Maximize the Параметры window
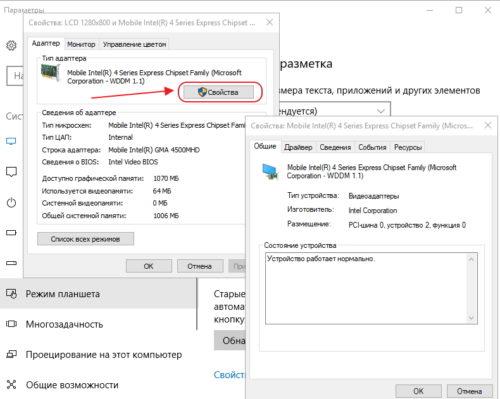Image resolution: width=500 pixels, height=399 pixels. (459, 10)
